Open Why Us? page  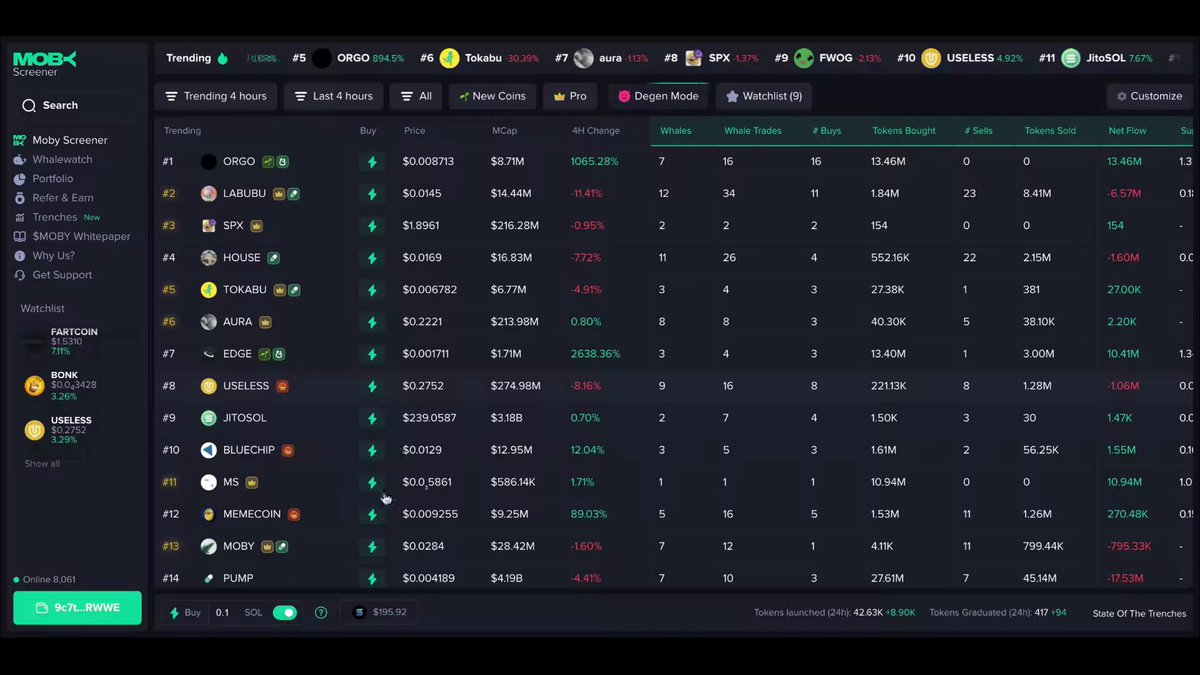click(x=53, y=256)
